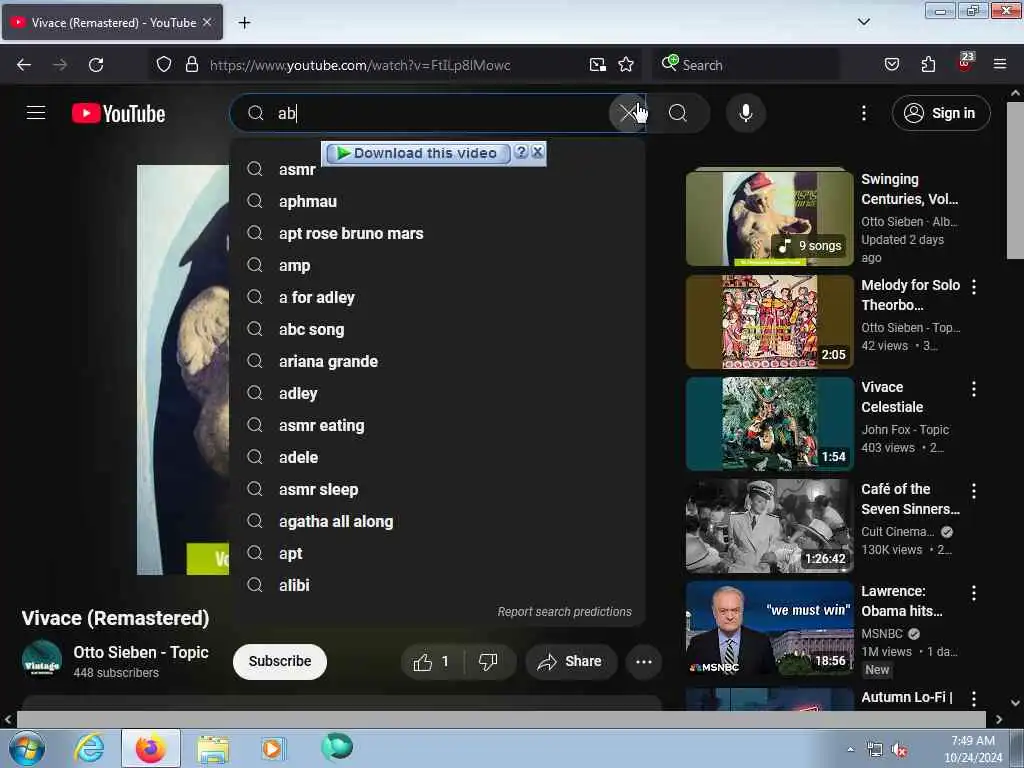Choose suggestion "alibi"
This screenshot has height=768, width=1024.
(438, 585)
